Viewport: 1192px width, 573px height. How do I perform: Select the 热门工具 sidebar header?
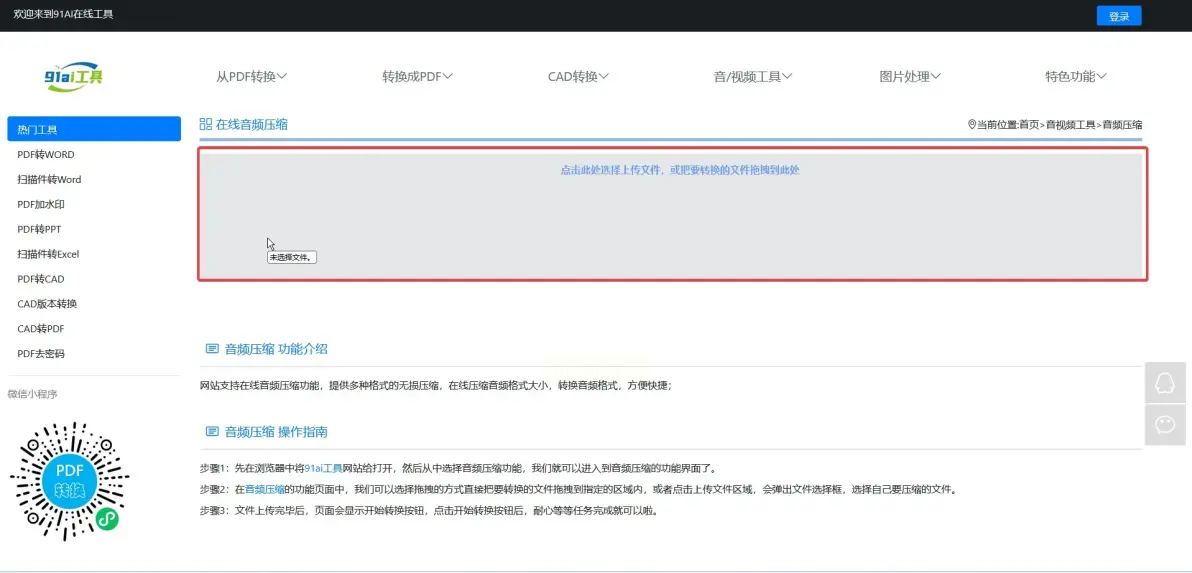94,129
